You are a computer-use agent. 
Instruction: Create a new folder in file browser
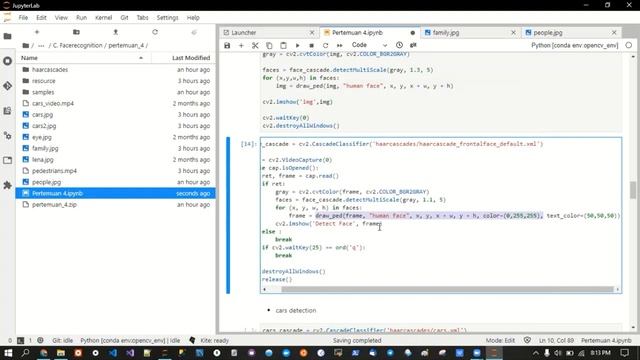coord(76,32)
